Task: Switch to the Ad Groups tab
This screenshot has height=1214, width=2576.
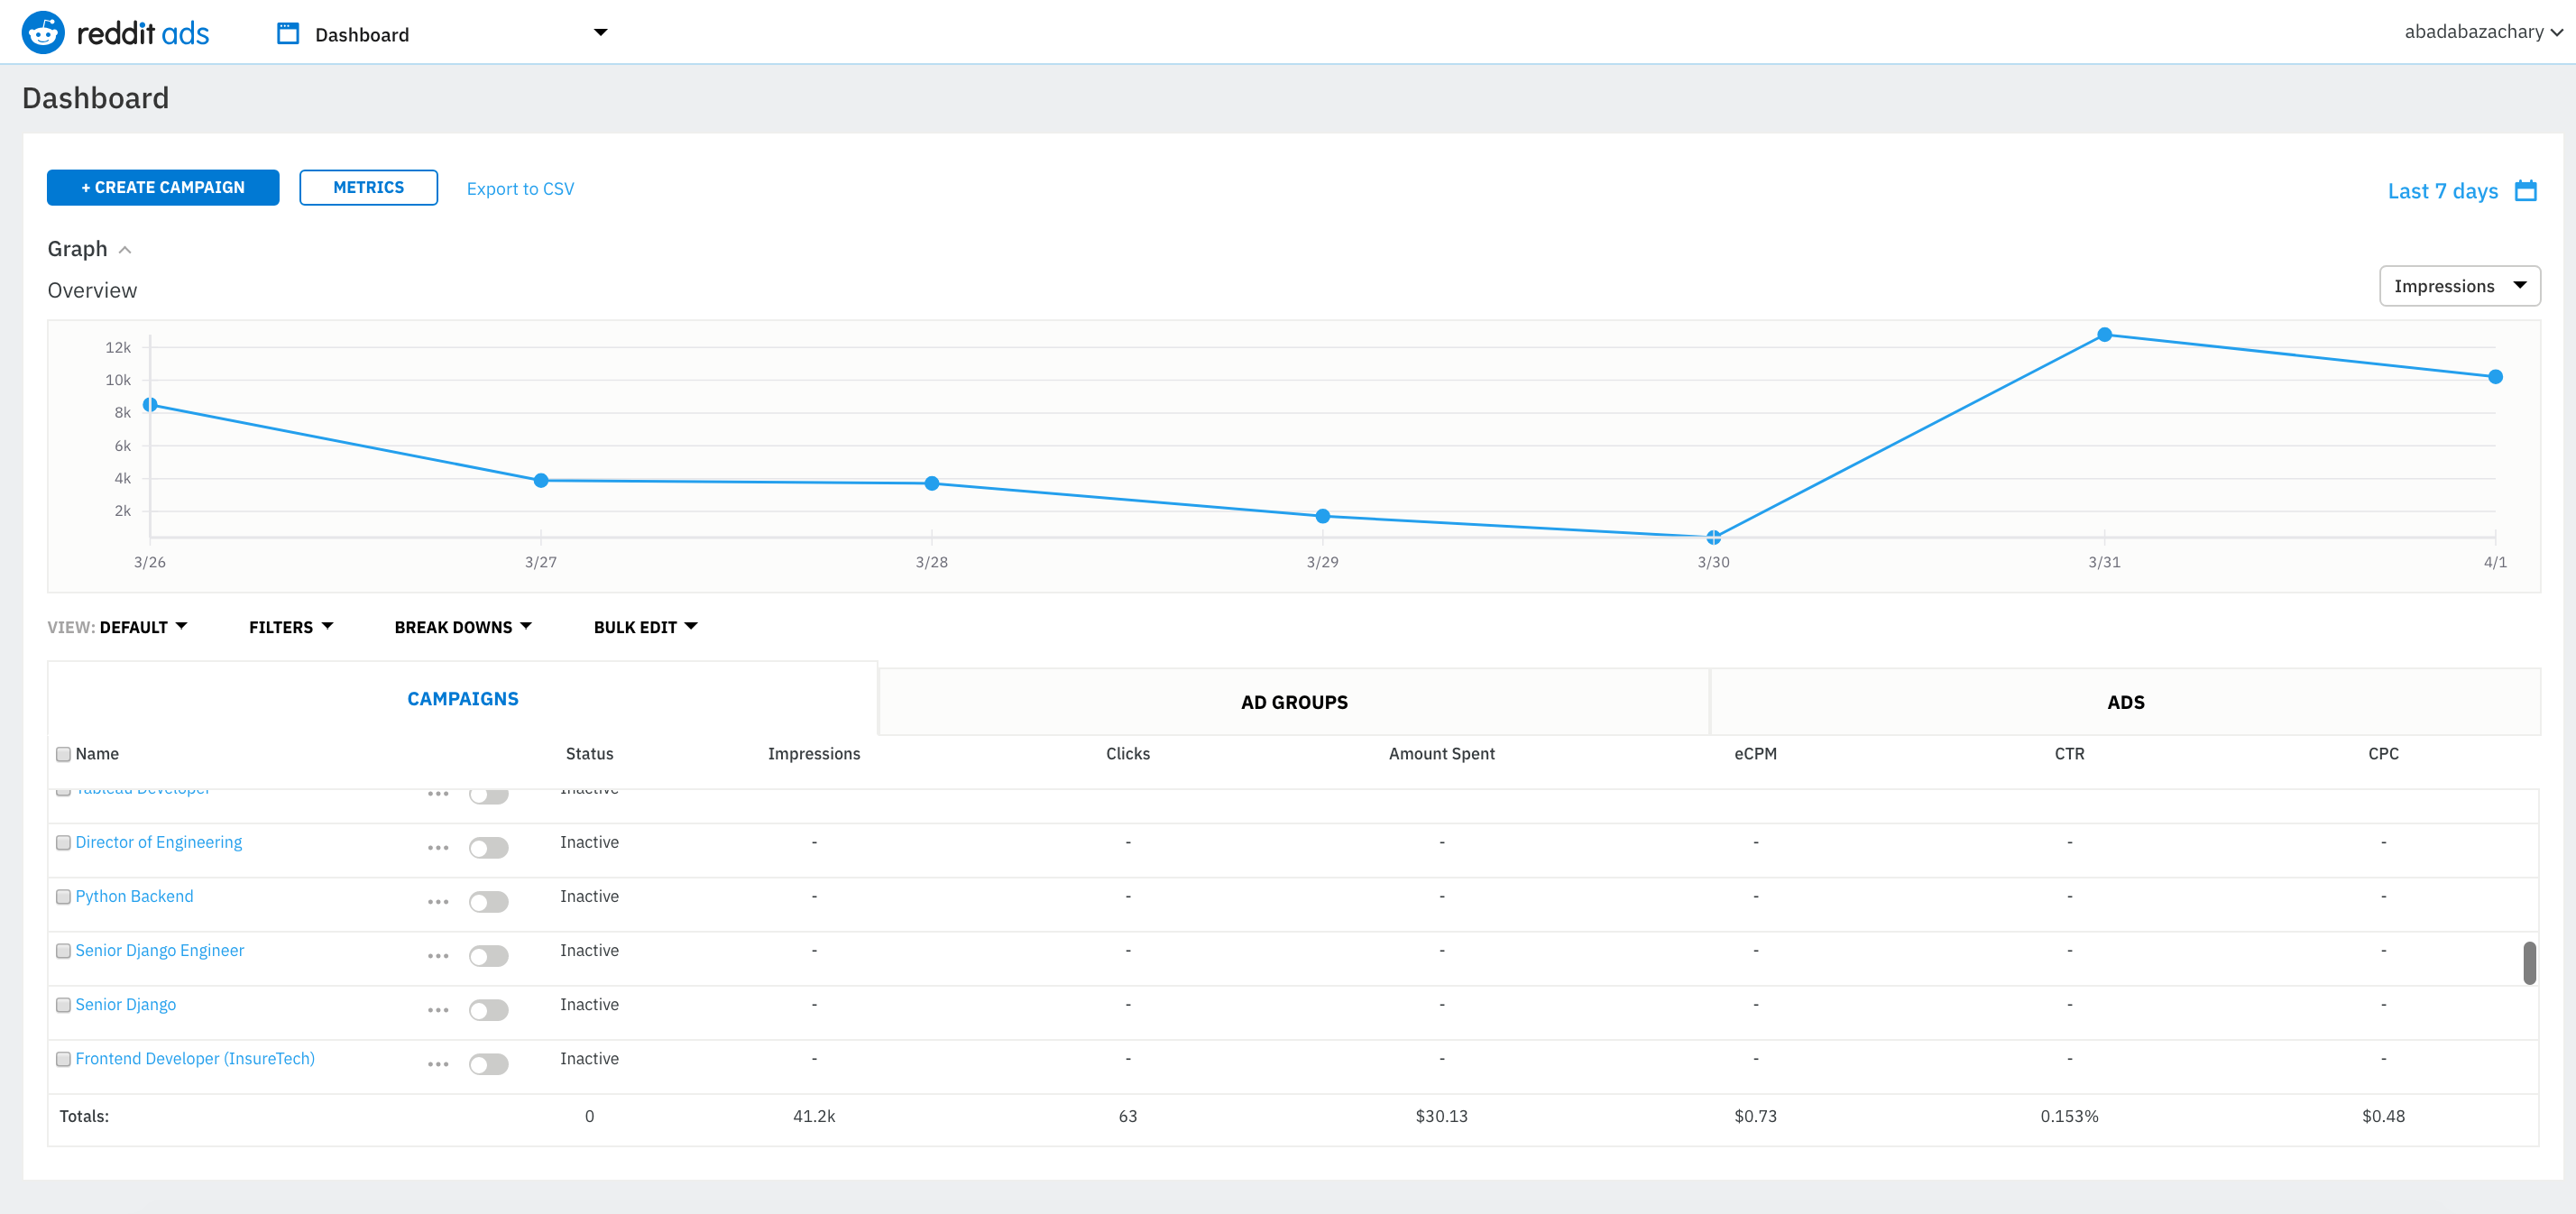Action: tap(1293, 702)
